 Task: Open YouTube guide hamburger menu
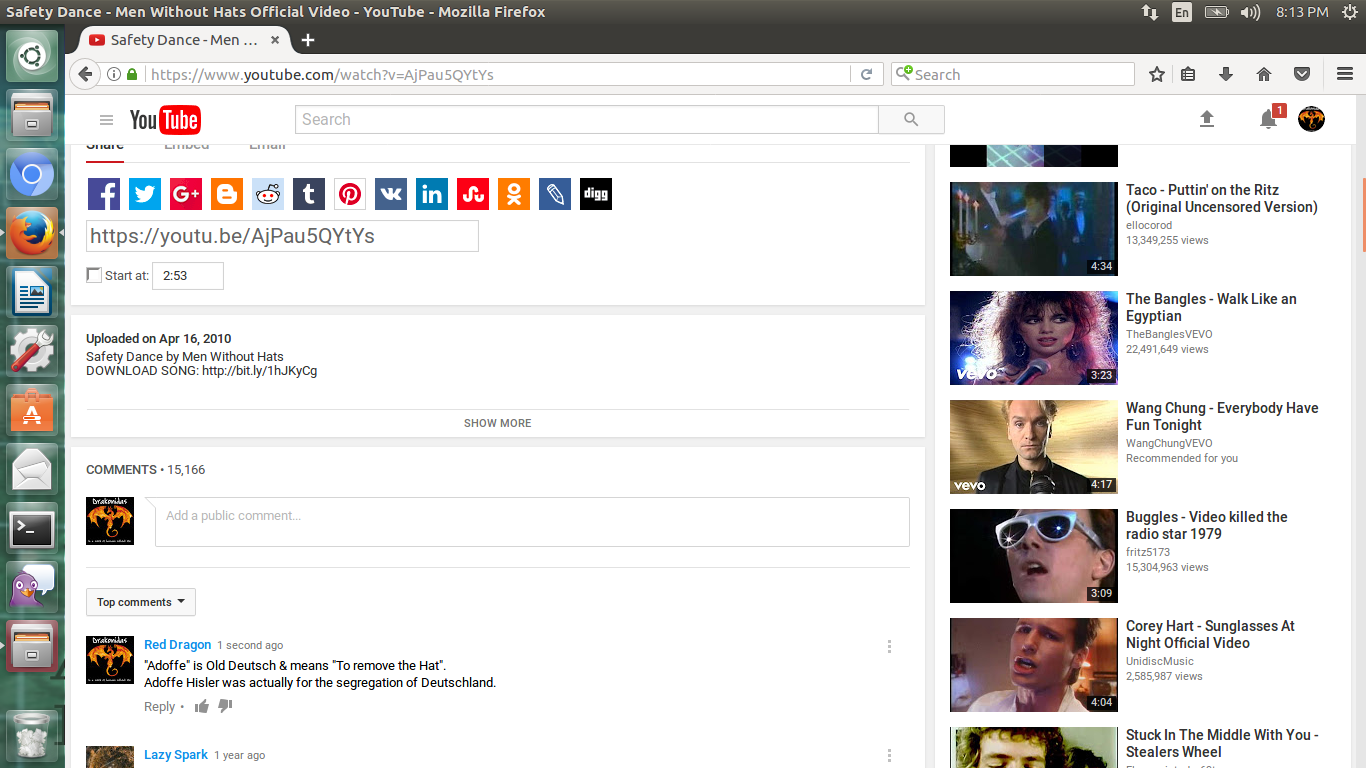click(x=107, y=120)
